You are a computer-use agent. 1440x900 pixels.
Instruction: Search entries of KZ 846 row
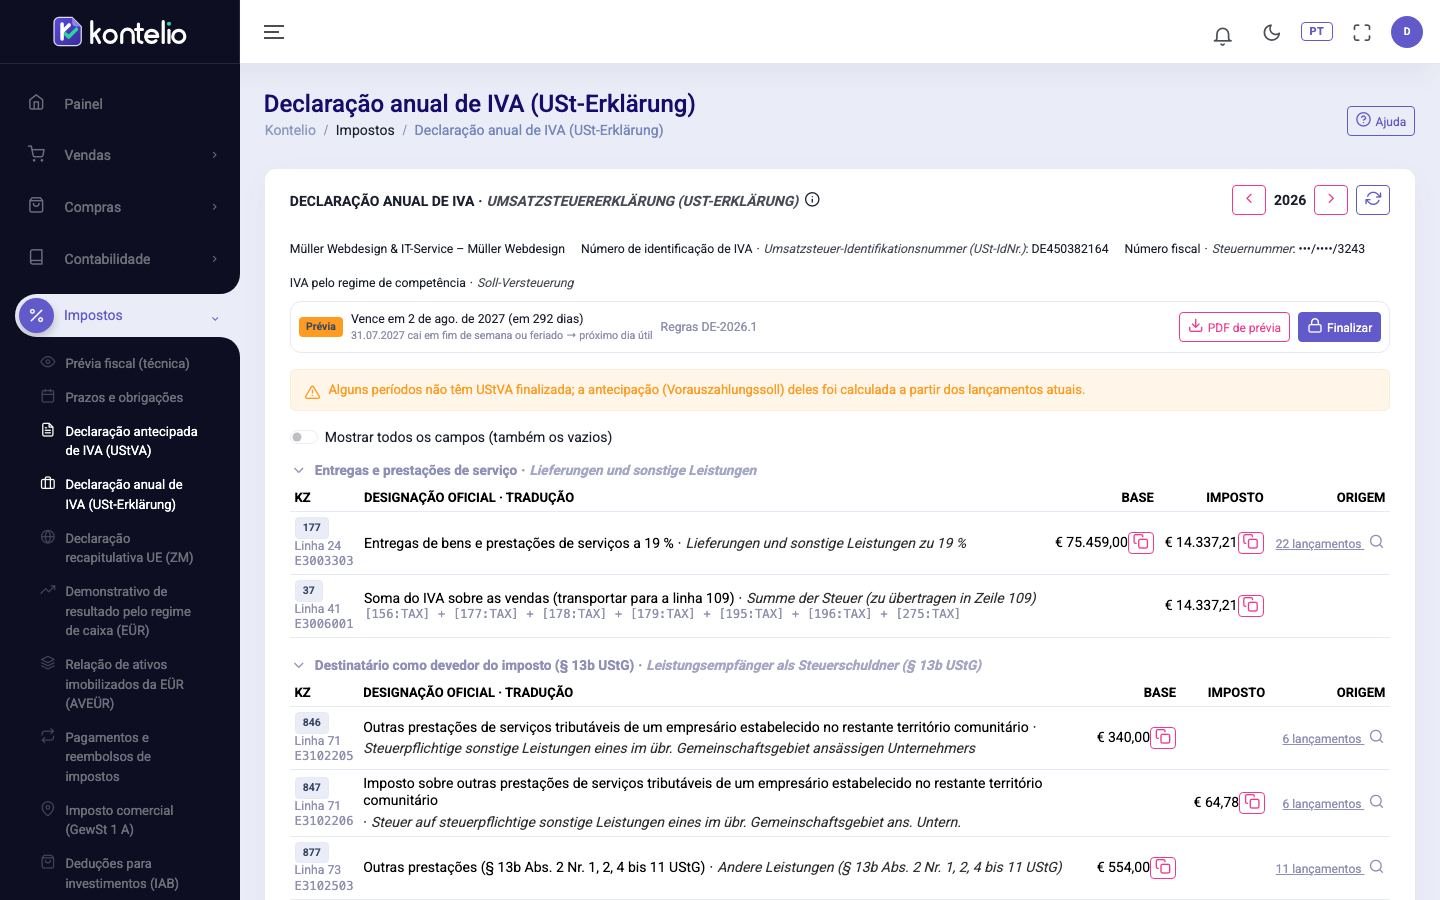1376,737
